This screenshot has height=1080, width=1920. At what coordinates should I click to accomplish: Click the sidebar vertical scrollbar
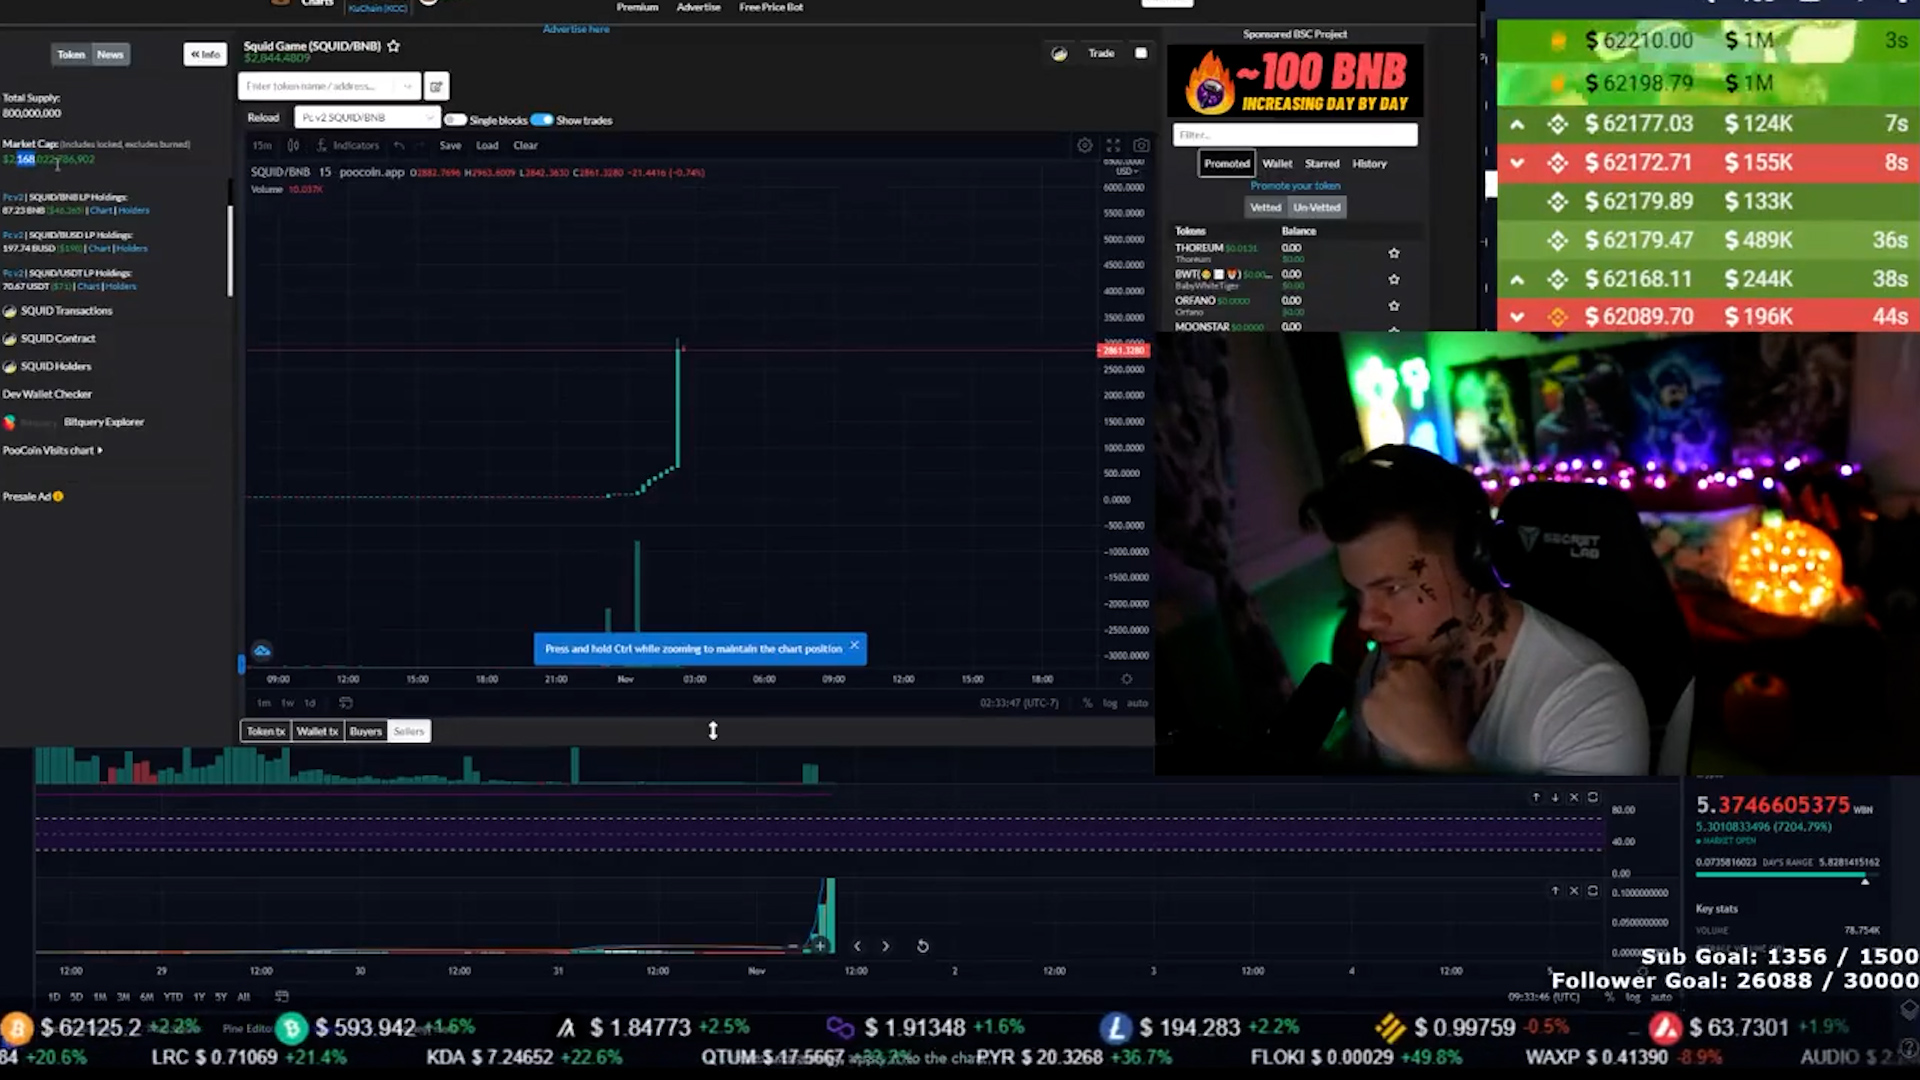pos(230,251)
